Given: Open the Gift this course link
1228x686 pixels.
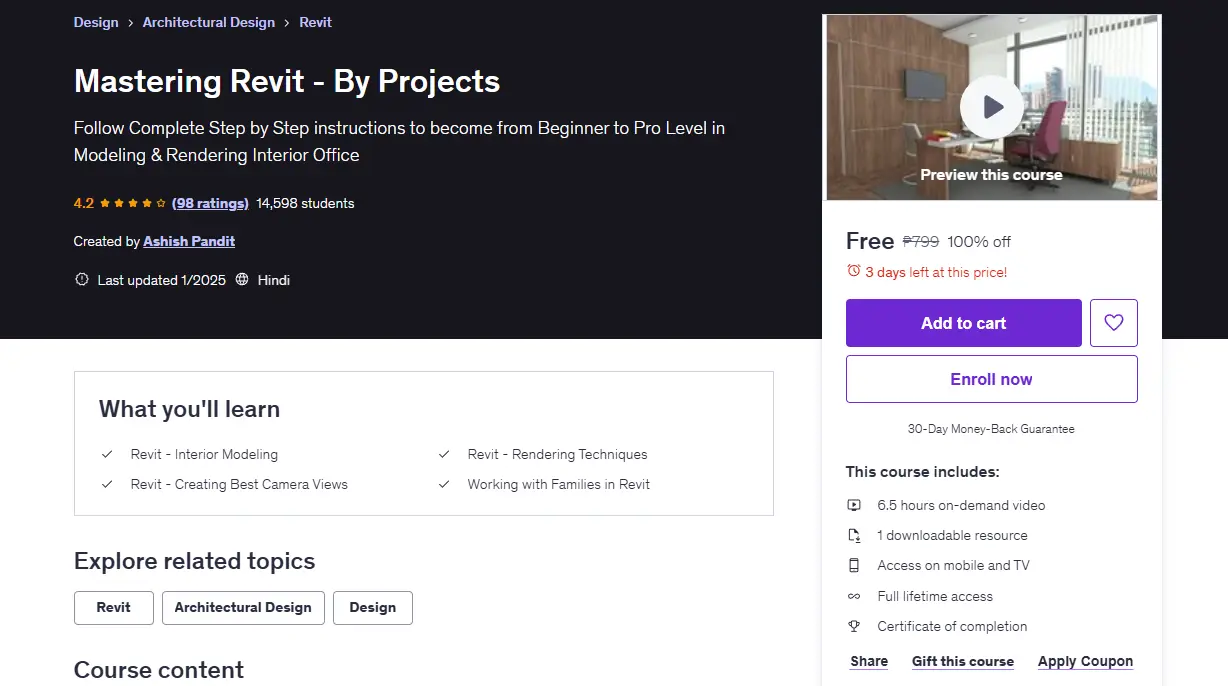Looking at the screenshot, I should 963,661.
